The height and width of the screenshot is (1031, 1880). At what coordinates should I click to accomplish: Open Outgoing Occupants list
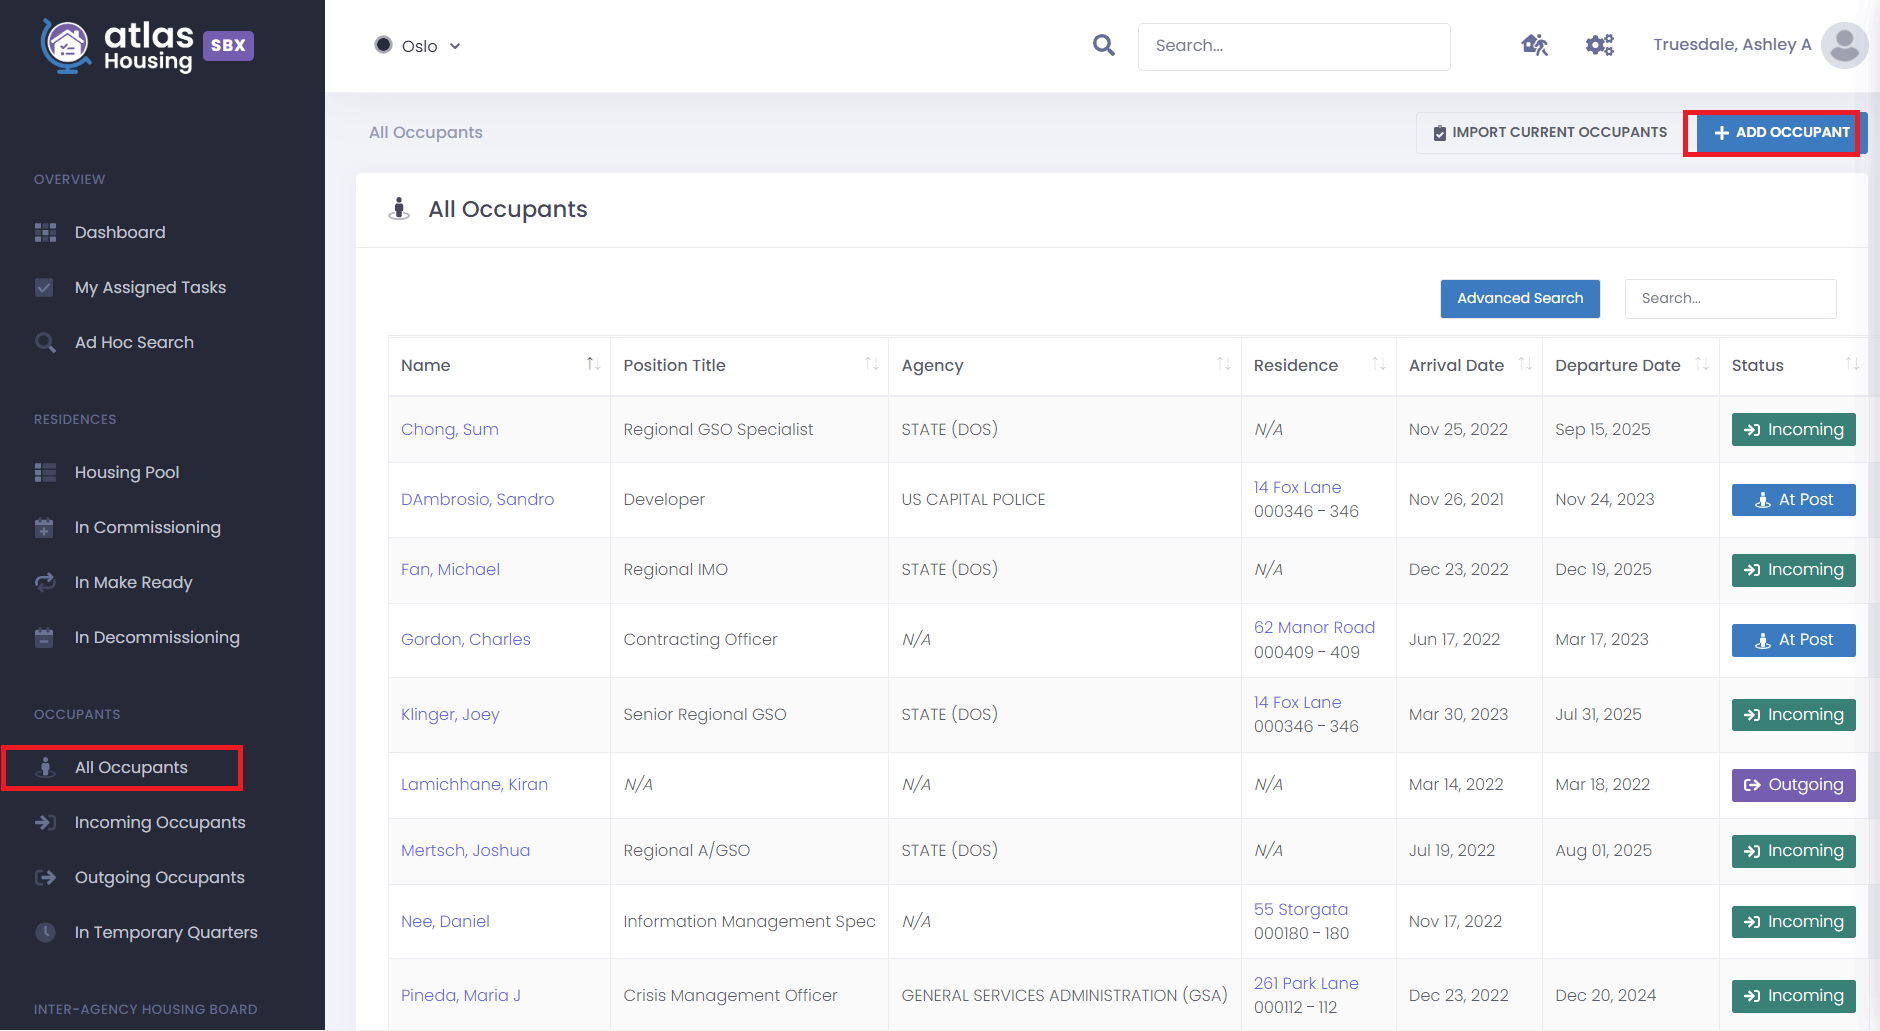160,877
